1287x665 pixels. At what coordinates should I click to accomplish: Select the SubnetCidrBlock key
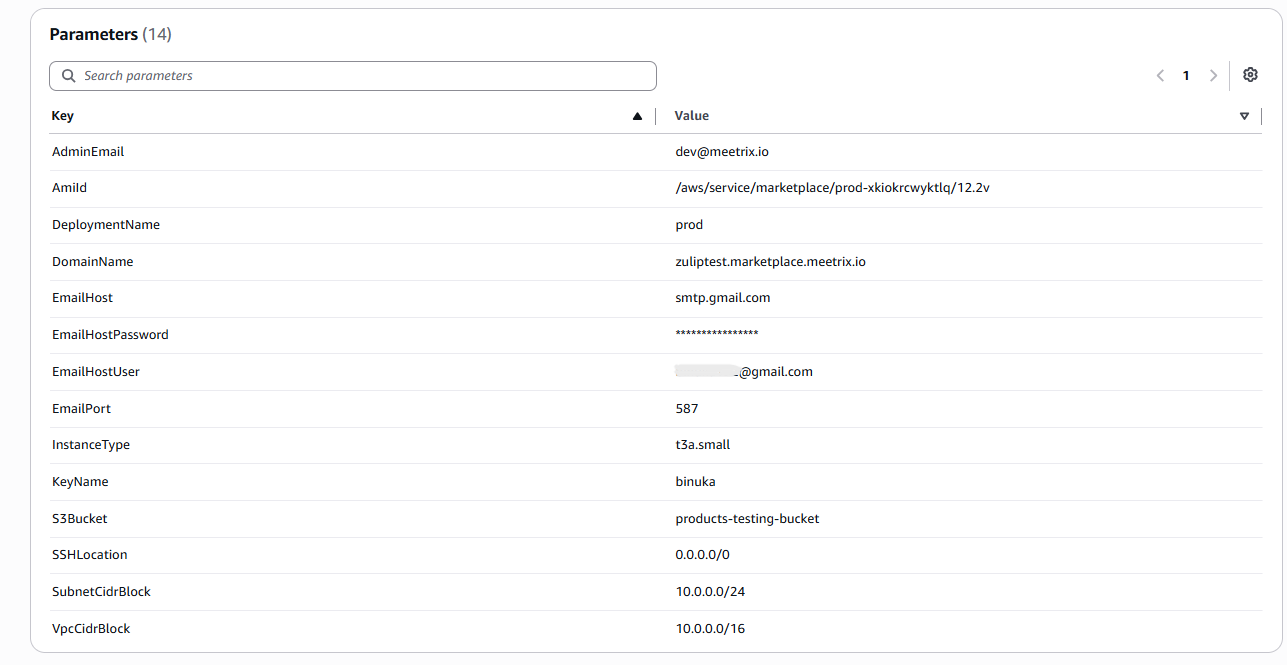tap(101, 592)
